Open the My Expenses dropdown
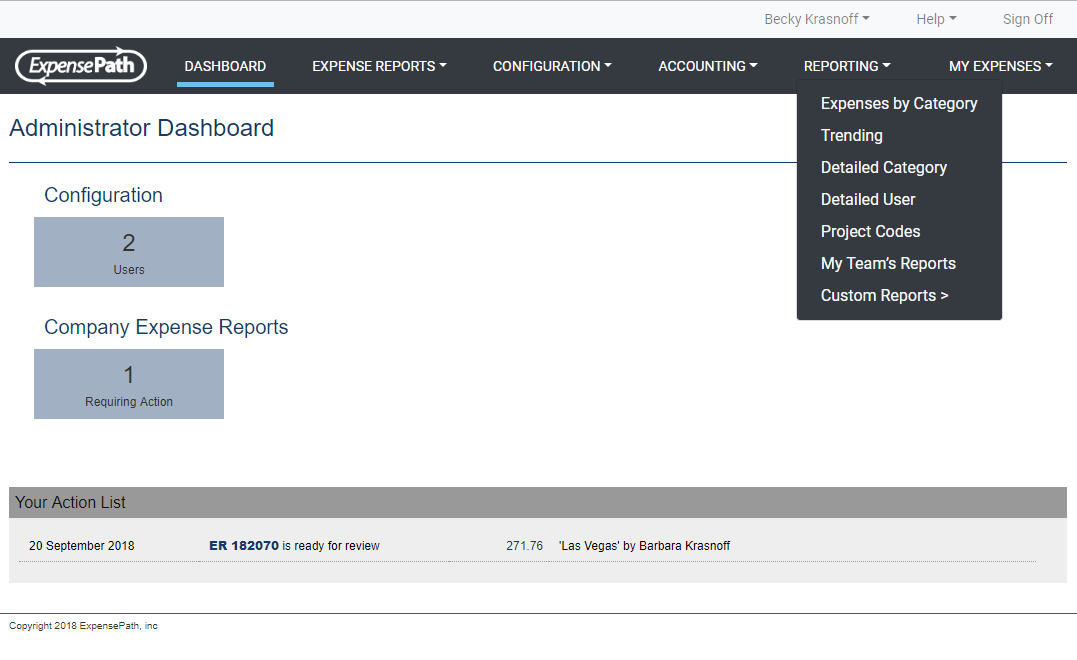This screenshot has width=1077, height=660. coord(1001,65)
